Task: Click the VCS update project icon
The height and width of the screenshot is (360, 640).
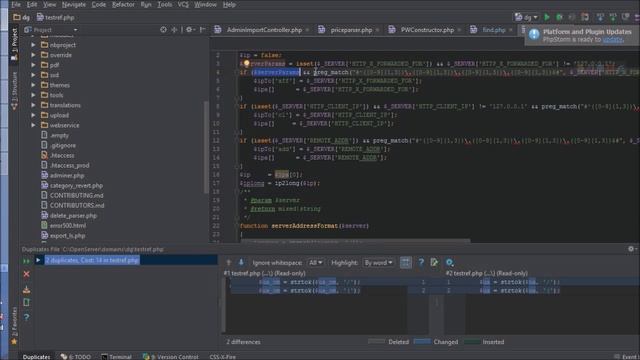Action: (x=600, y=17)
